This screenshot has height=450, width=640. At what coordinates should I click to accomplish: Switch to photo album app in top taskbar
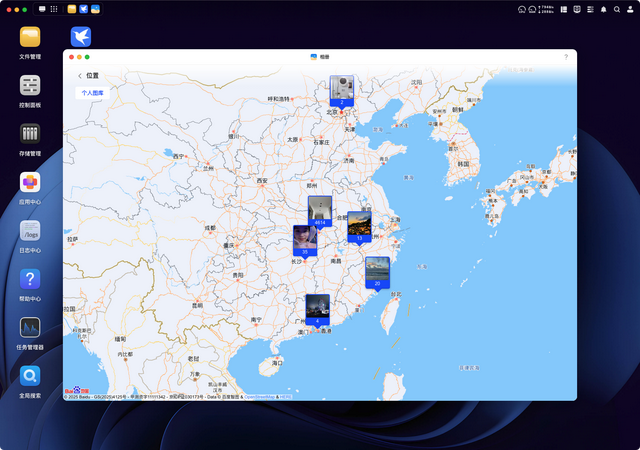point(96,9)
